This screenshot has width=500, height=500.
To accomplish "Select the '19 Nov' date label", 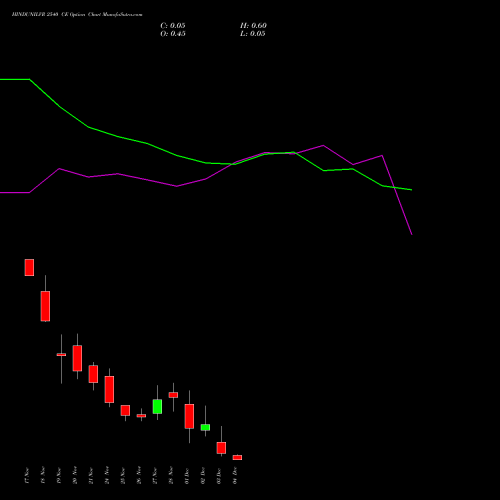I will 59,476.
